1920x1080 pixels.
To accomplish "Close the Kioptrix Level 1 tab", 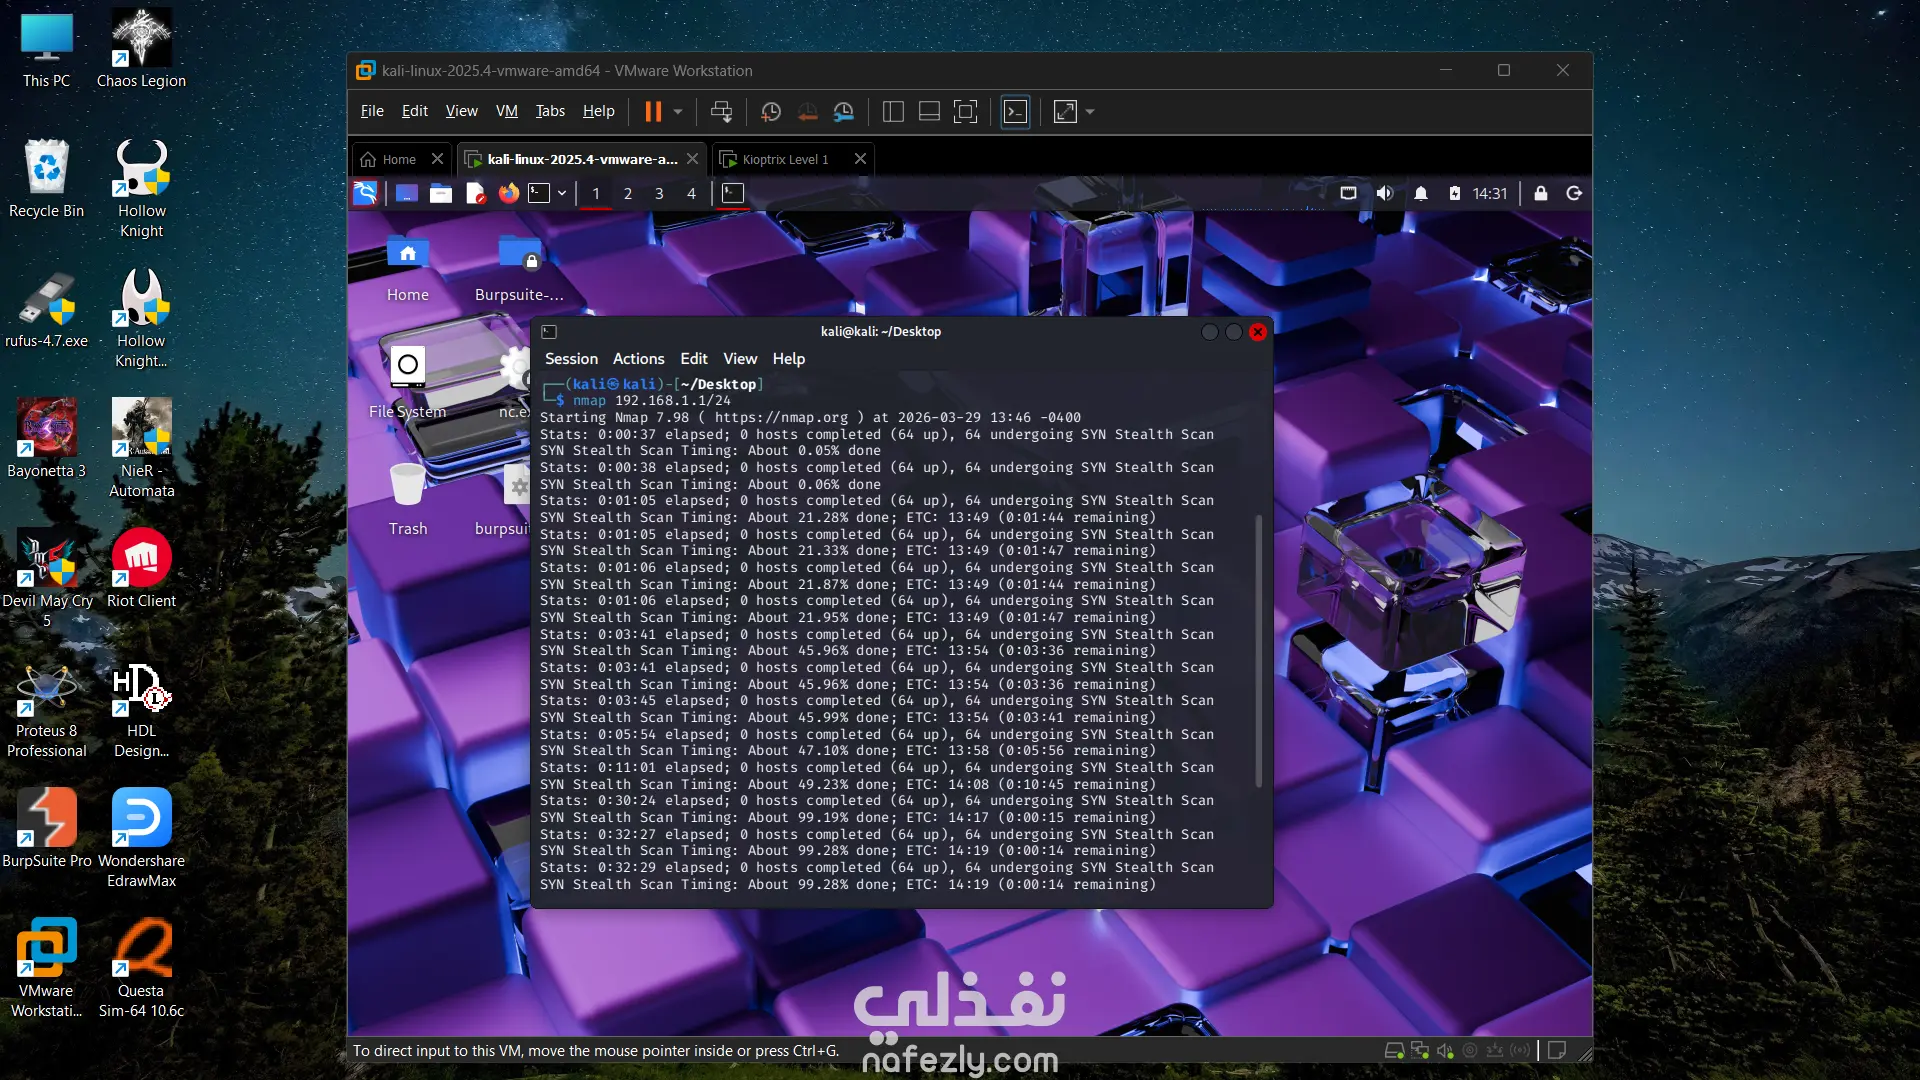I will coord(860,159).
